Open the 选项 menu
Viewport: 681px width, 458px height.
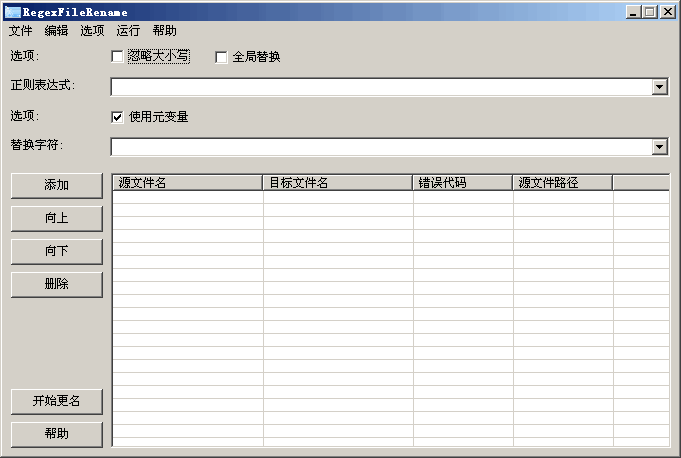point(92,31)
